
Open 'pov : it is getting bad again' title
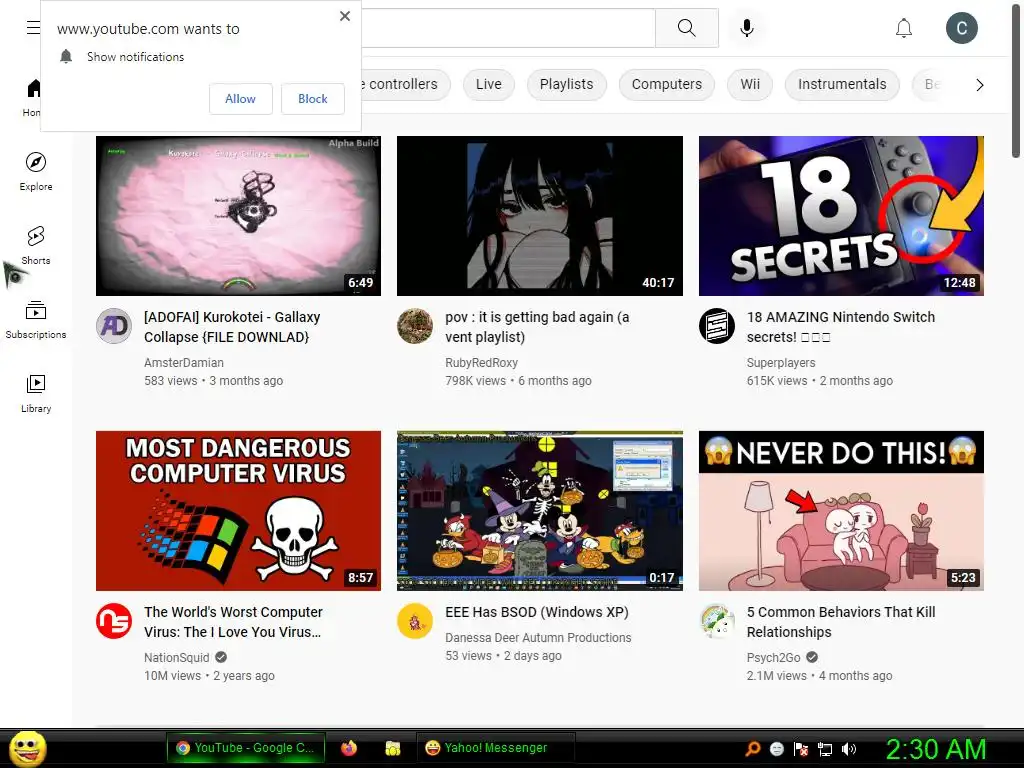coord(537,327)
